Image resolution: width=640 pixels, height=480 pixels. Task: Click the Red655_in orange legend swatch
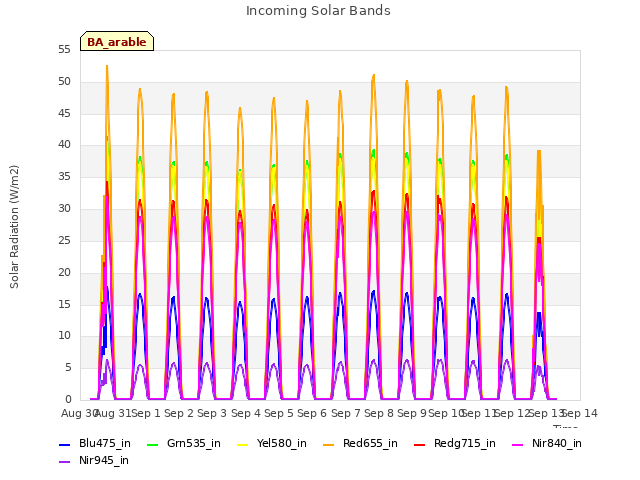point(329,444)
